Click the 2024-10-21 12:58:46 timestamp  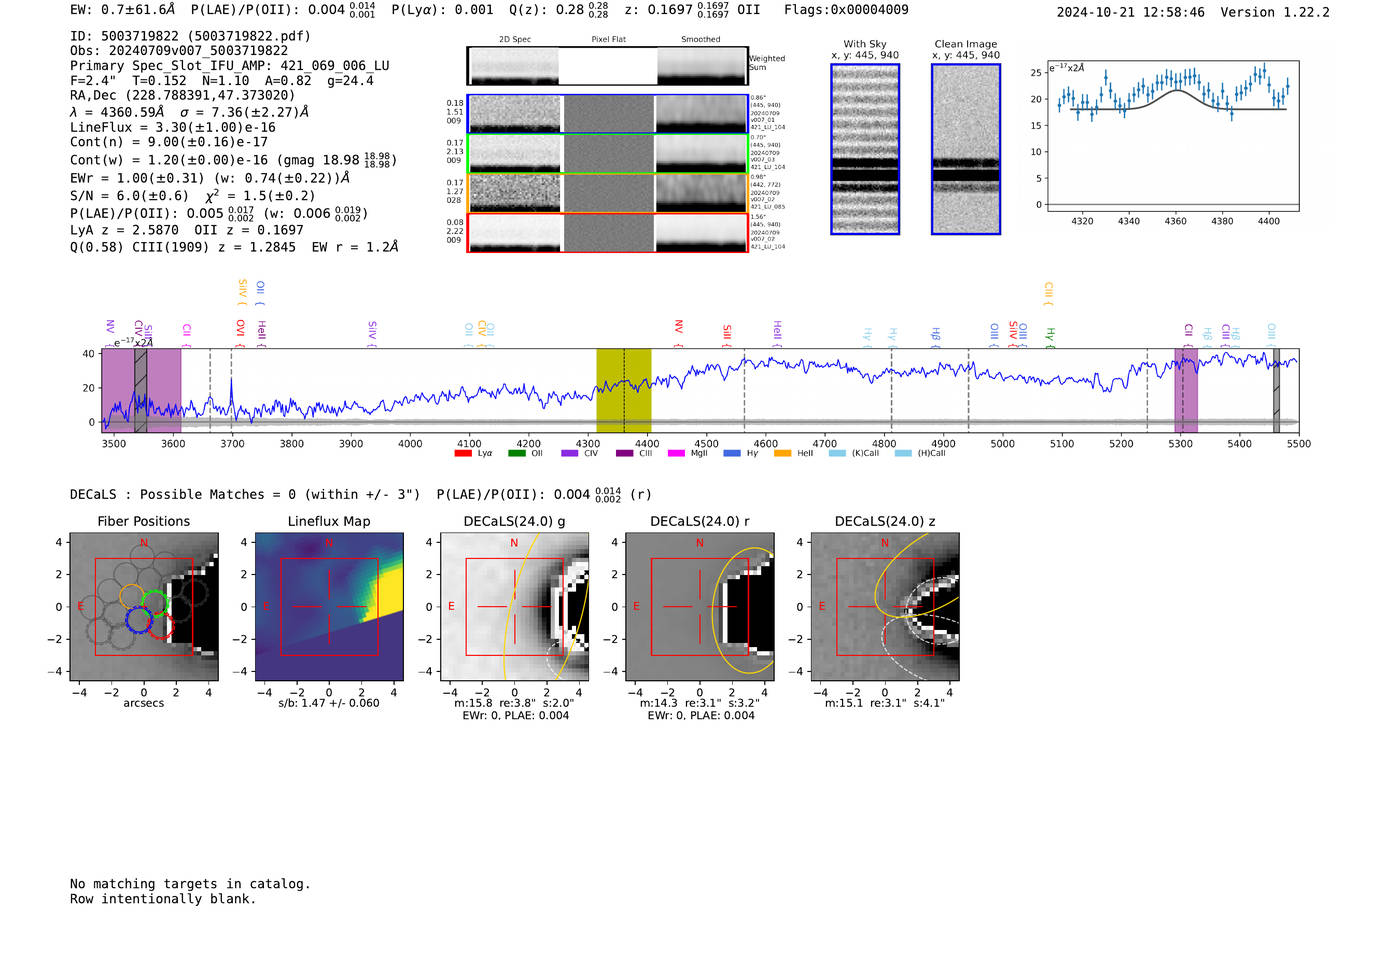[1131, 12]
